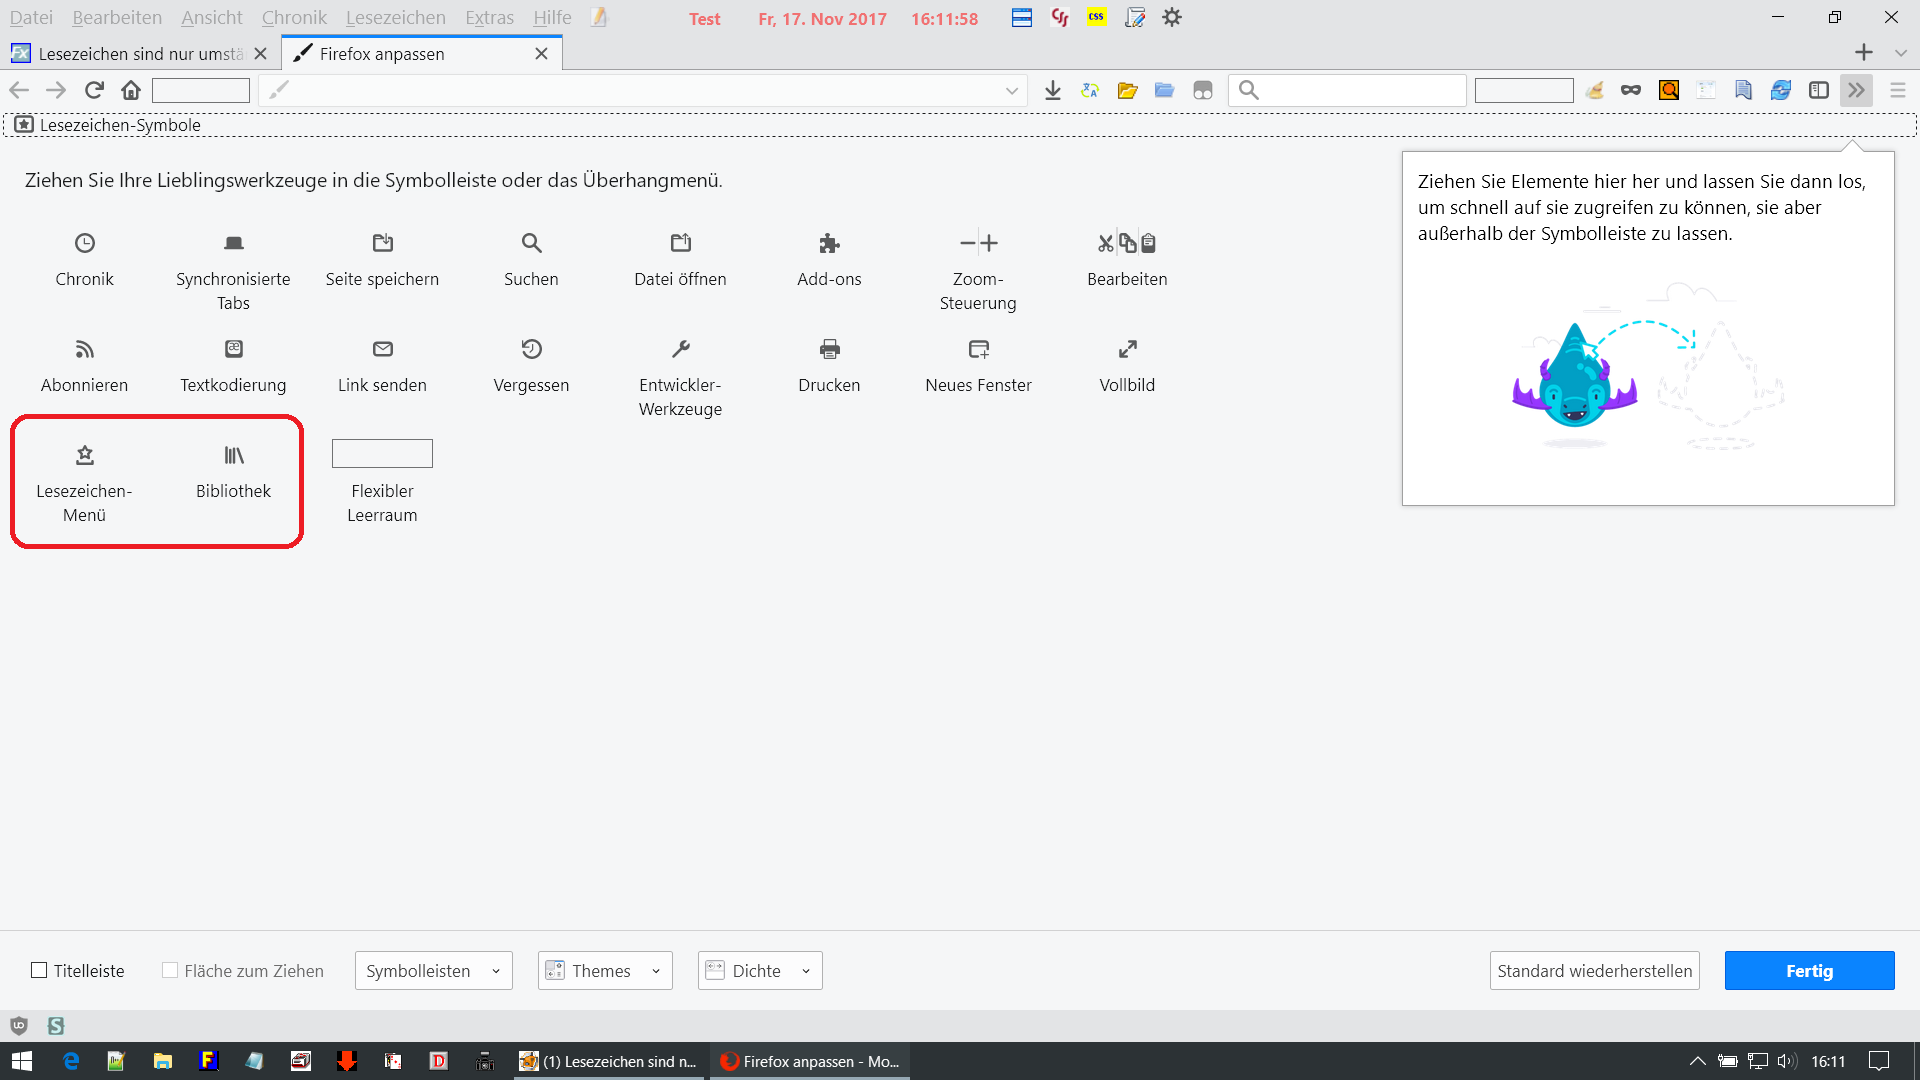Click the Add-ons puzzle piece icon
1920x1080 pixels.
(x=829, y=243)
